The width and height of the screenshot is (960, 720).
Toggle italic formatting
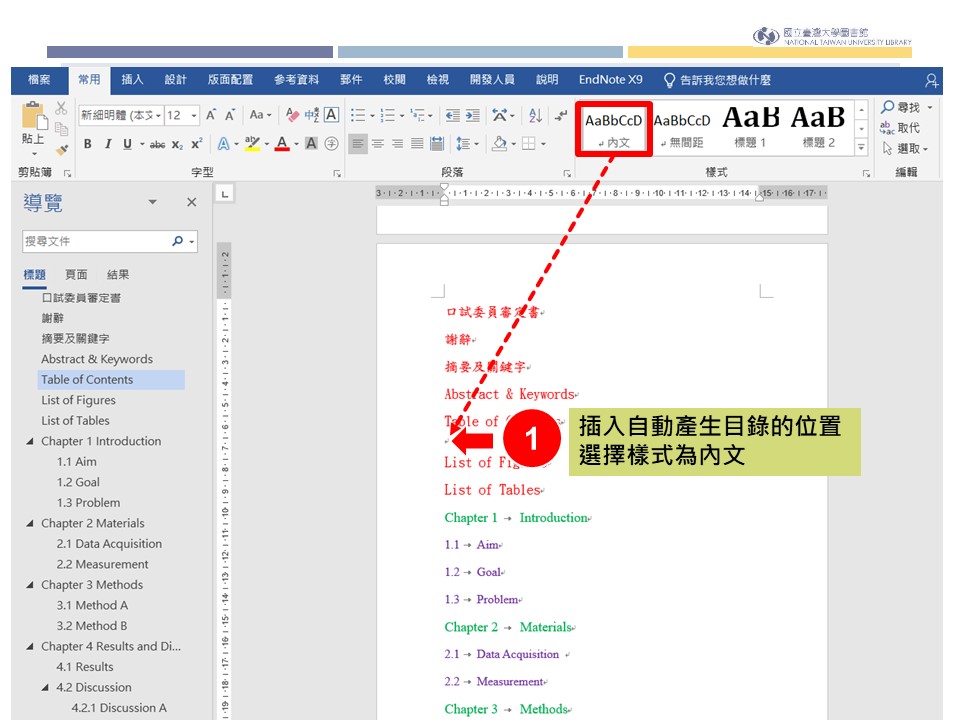[x=108, y=144]
